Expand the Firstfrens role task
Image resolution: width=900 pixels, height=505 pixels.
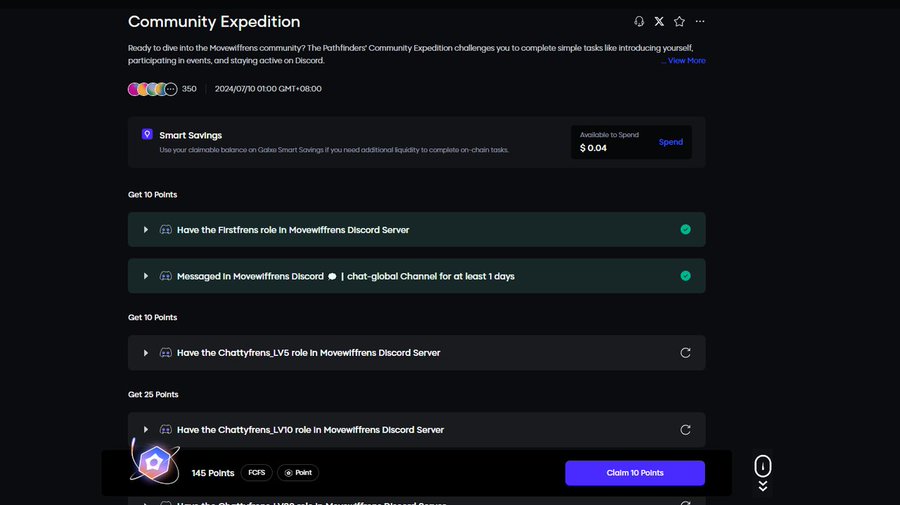click(x=146, y=230)
